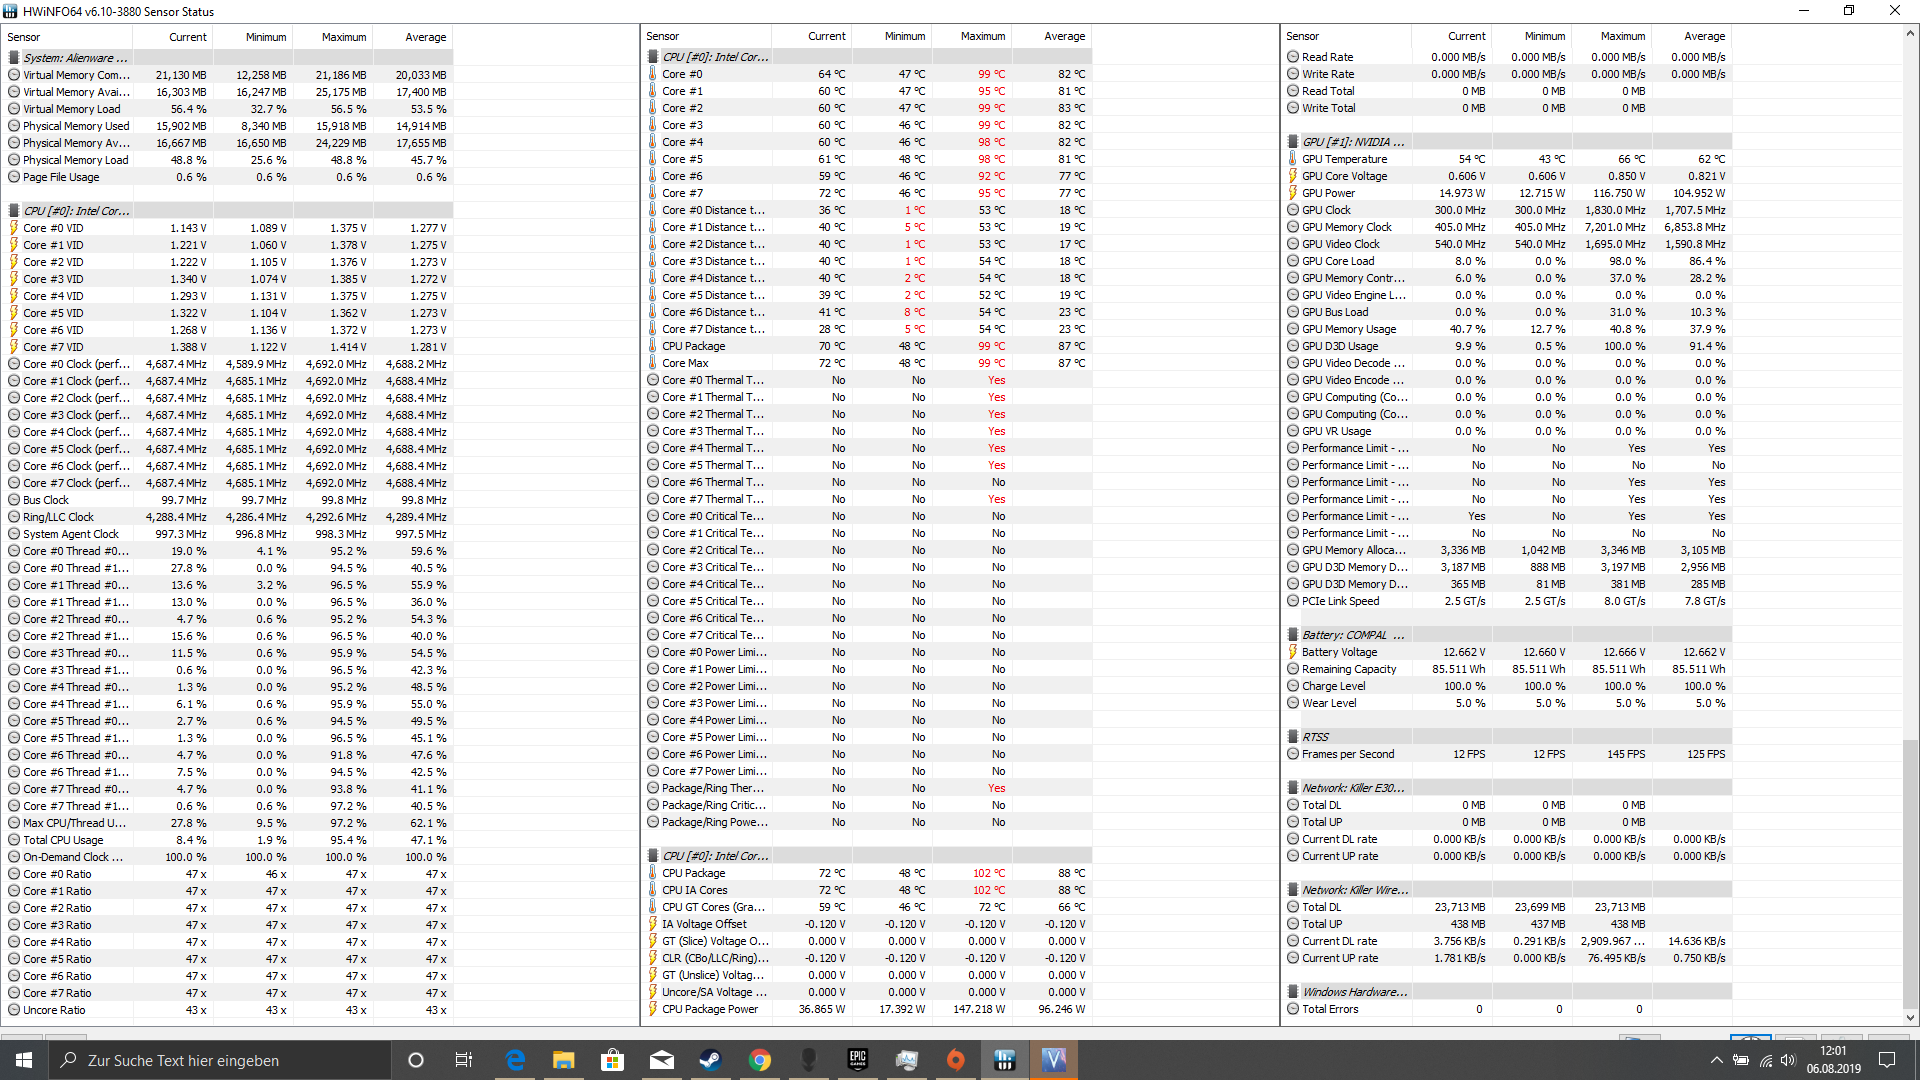Click the Cortana circle icon
Viewport: 1920px width, 1080px height.
(416, 1060)
